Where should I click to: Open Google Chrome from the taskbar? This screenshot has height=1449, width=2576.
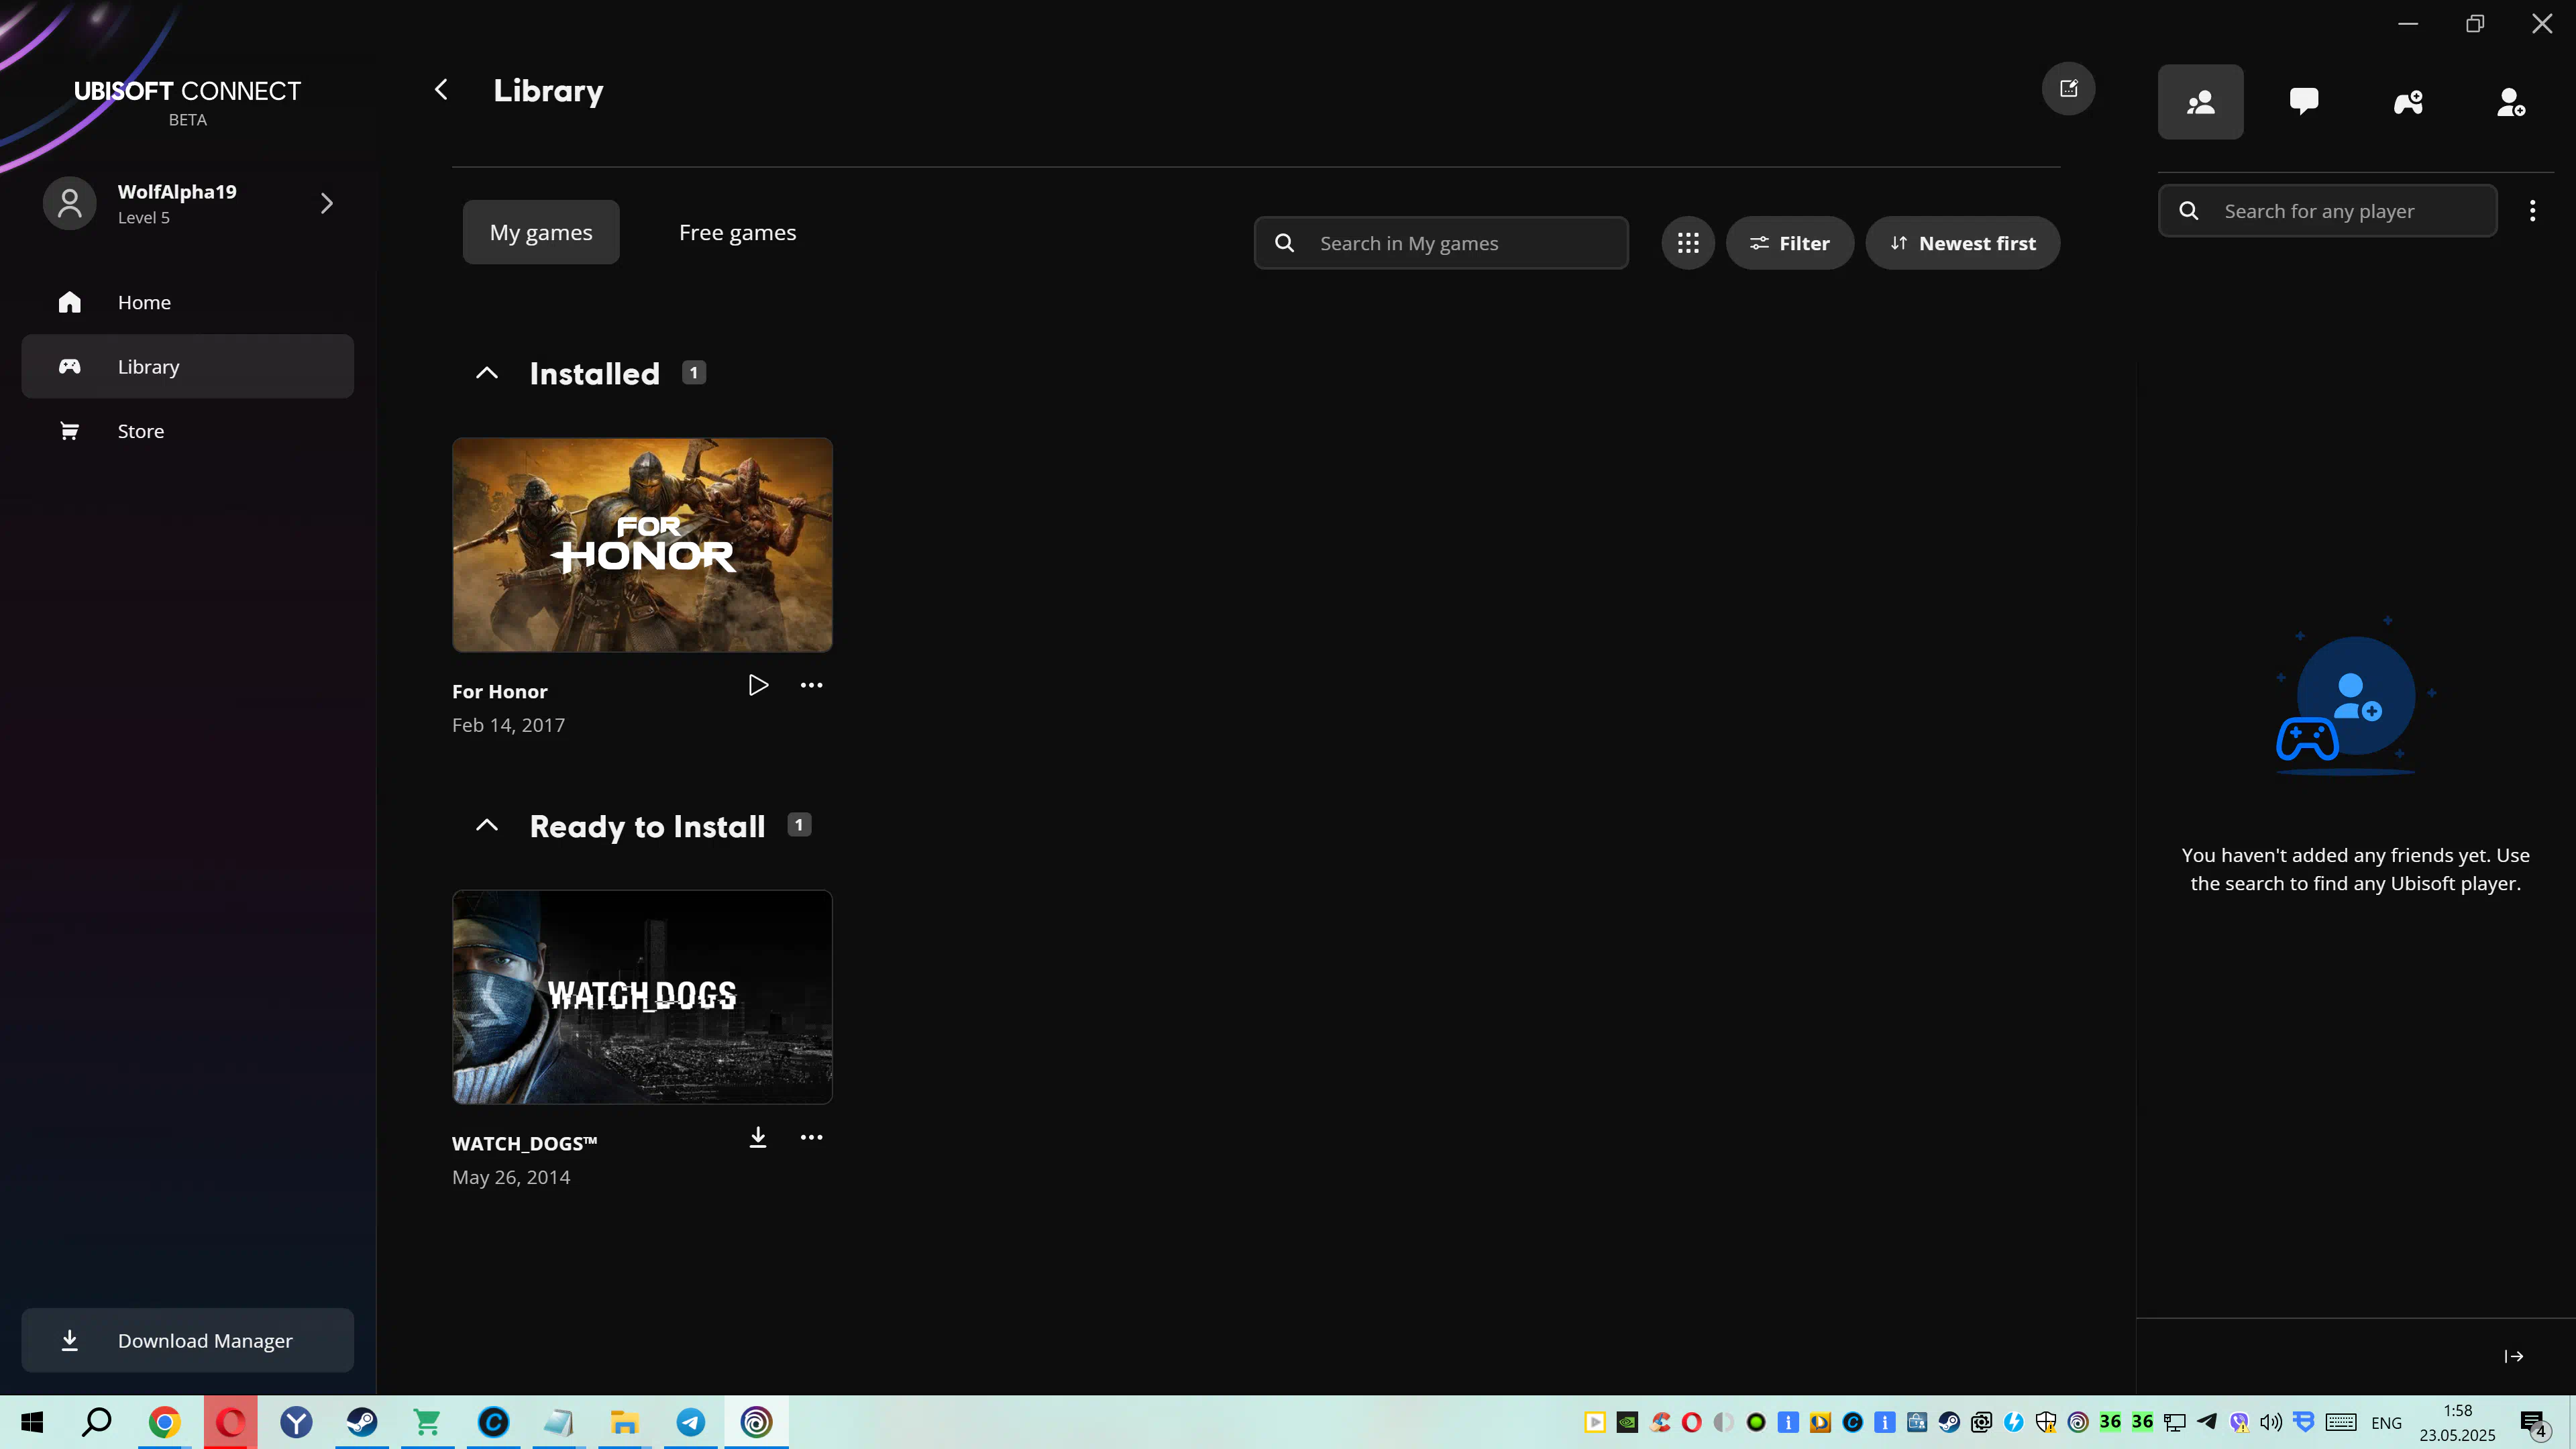coord(164,1422)
